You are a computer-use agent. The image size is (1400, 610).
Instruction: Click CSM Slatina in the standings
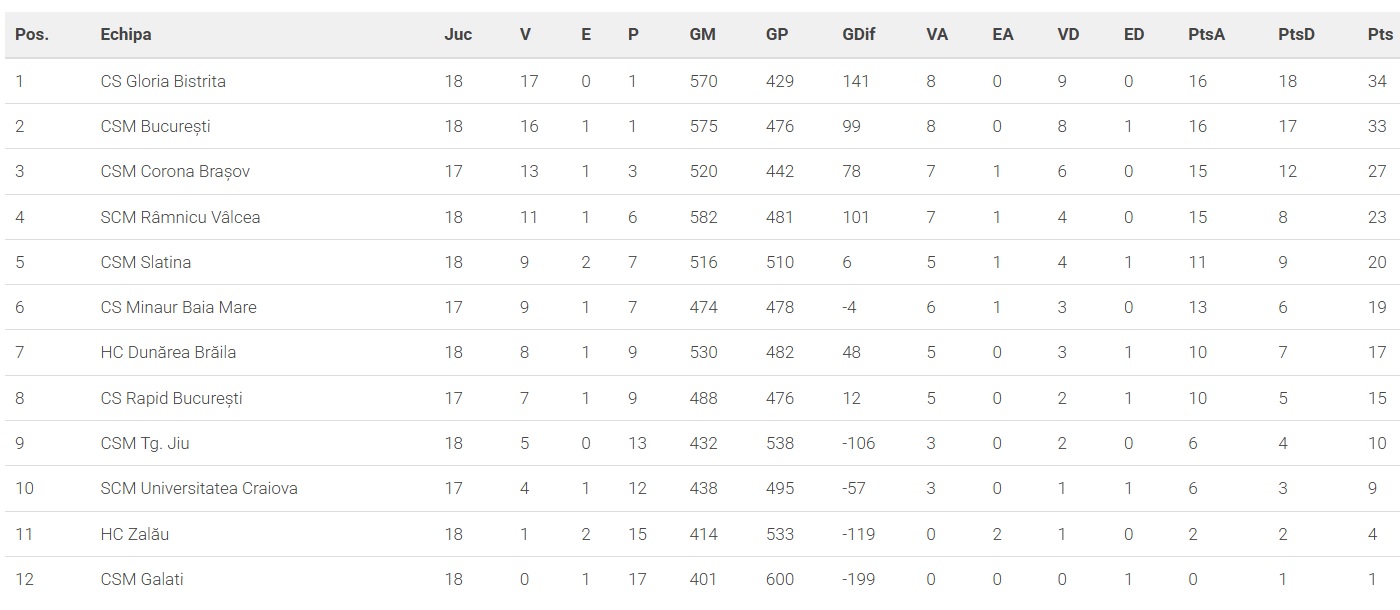pyautogui.click(x=146, y=262)
